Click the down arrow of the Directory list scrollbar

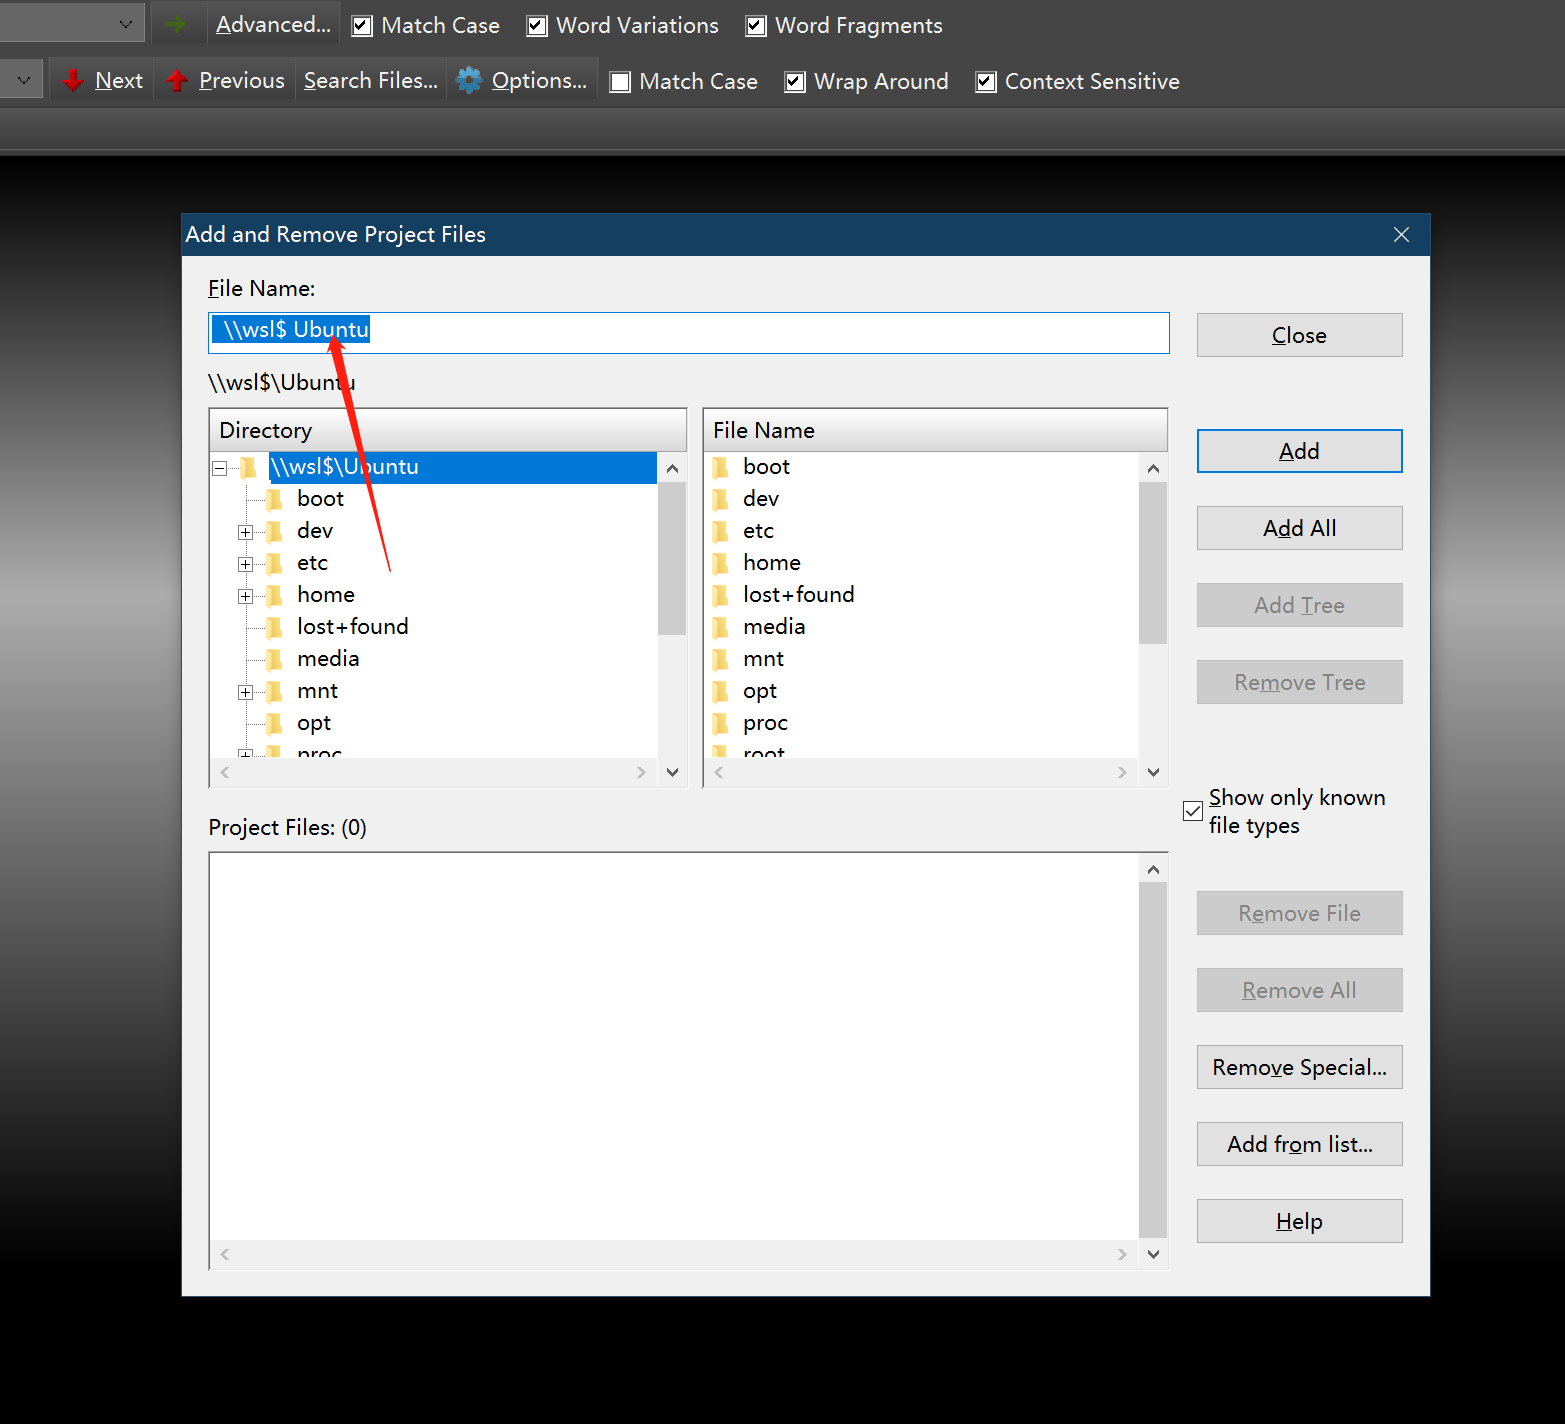click(x=672, y=771)
